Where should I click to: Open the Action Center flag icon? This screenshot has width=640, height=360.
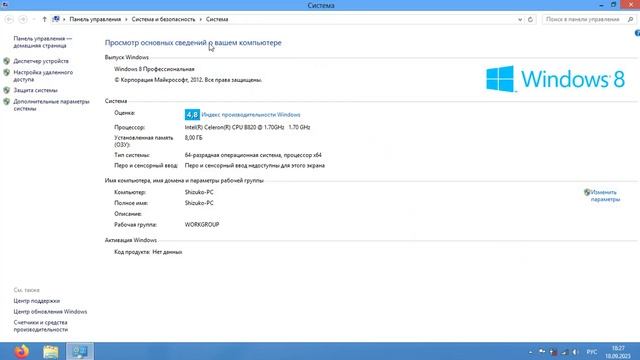[542, 352]
